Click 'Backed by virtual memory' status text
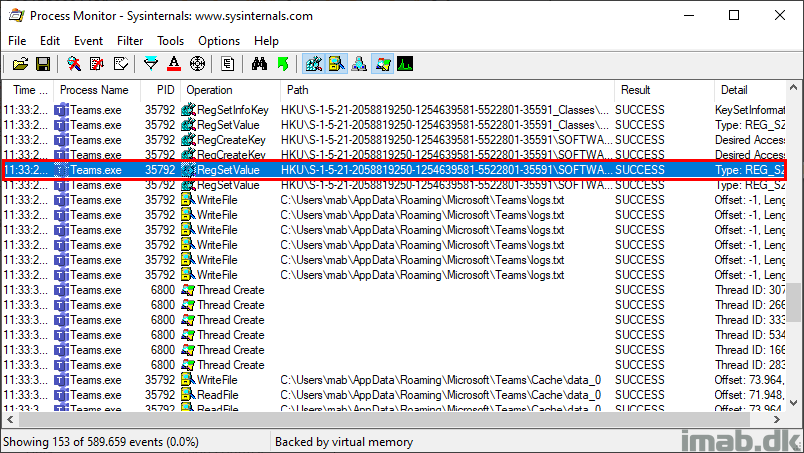Screen dimensions: 804x453 coord(344,442)
